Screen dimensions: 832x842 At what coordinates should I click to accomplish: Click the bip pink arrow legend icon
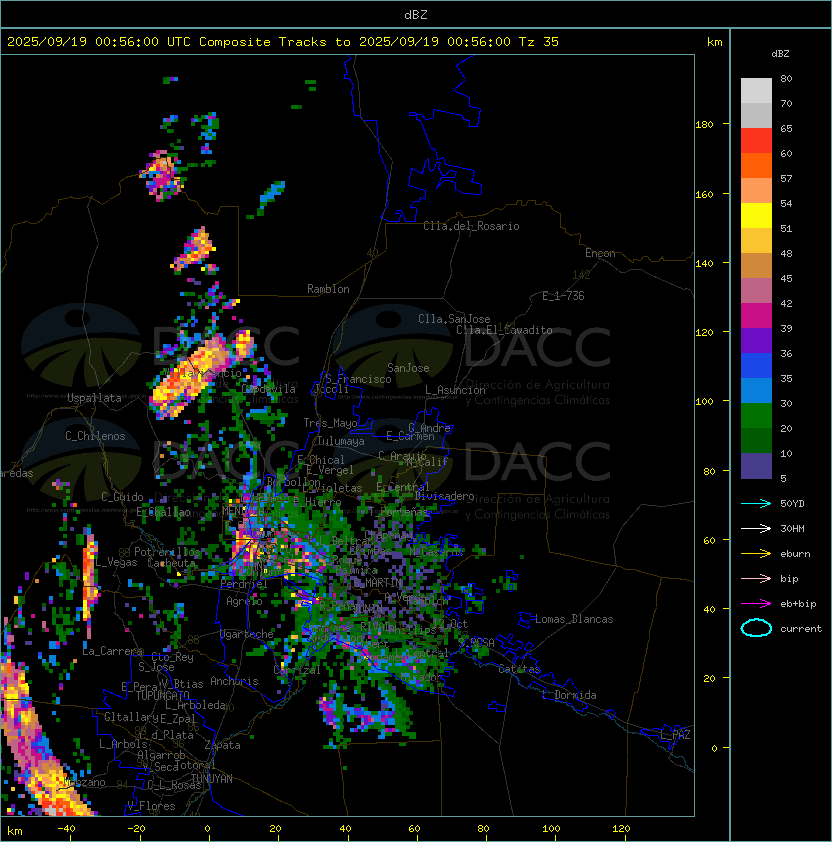coord(756,579)
